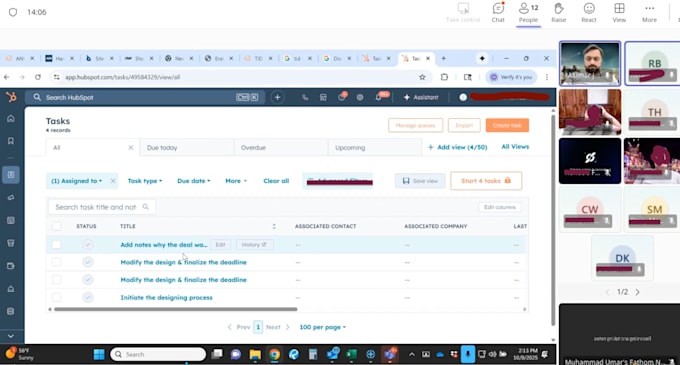Open File Explorer from taskbar
680x365 pixels.
[255, 355]
